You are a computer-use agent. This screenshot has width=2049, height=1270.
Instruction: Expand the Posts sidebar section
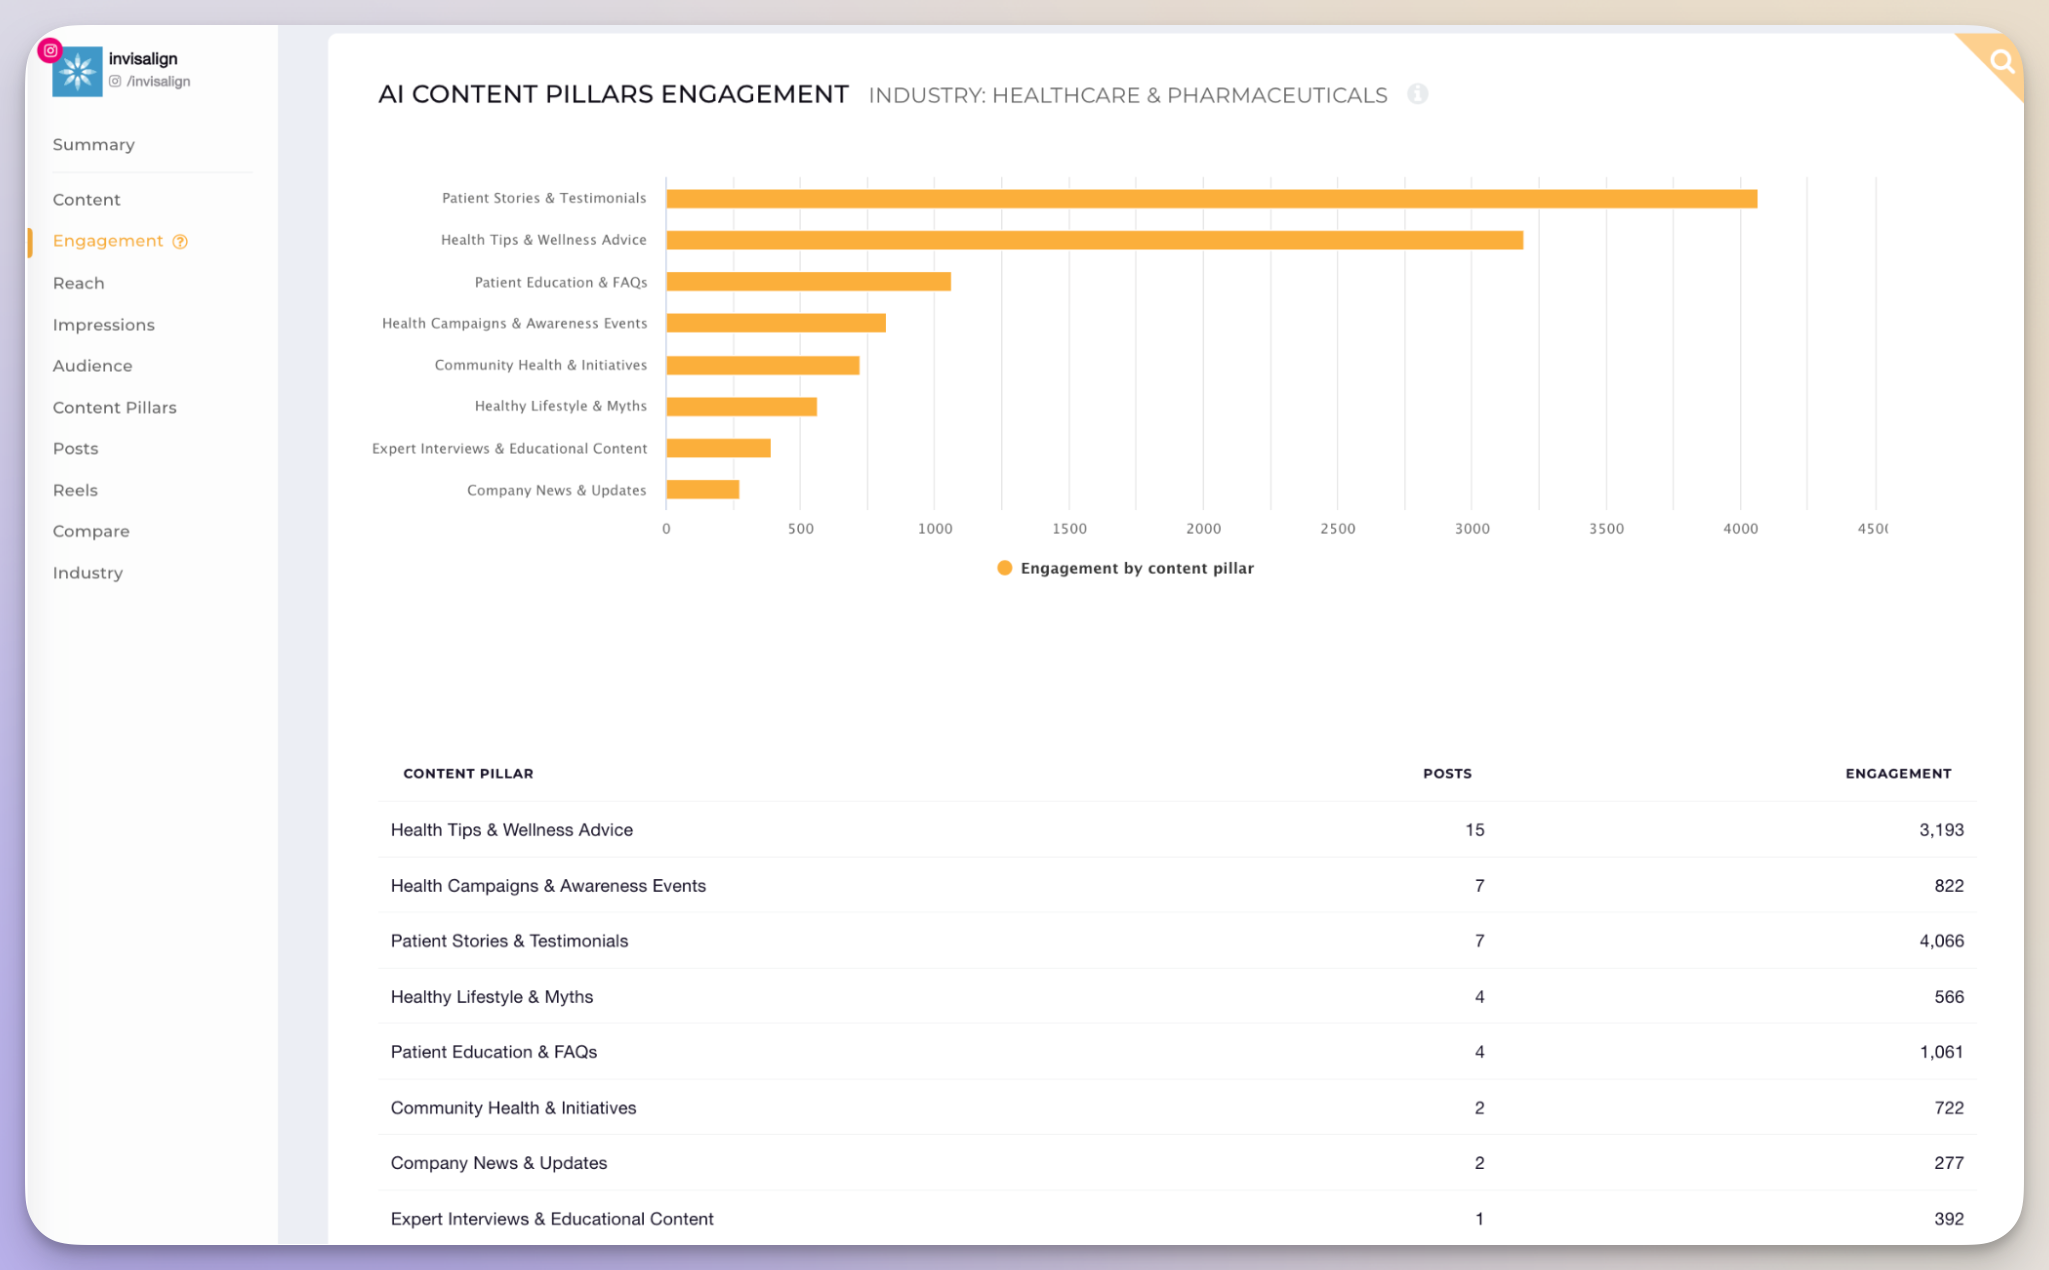pos(76,449)
